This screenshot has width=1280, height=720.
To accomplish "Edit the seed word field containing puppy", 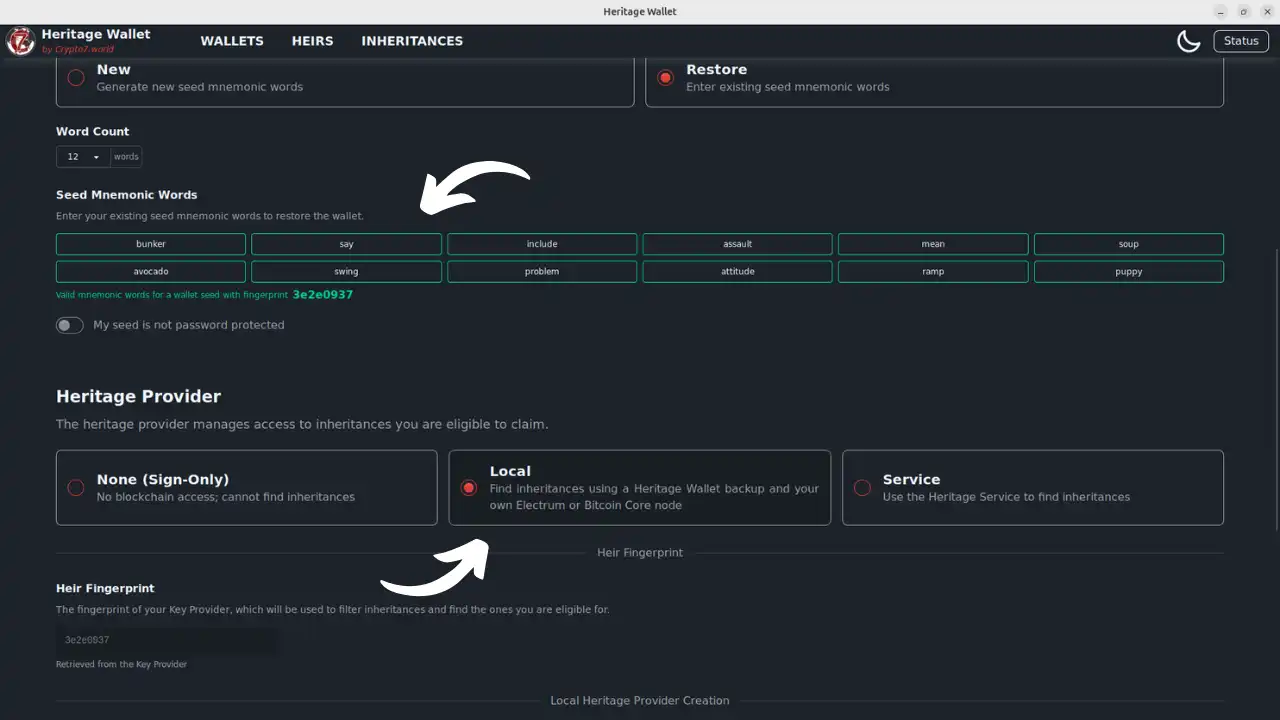I will click(x=1128, y=272).
